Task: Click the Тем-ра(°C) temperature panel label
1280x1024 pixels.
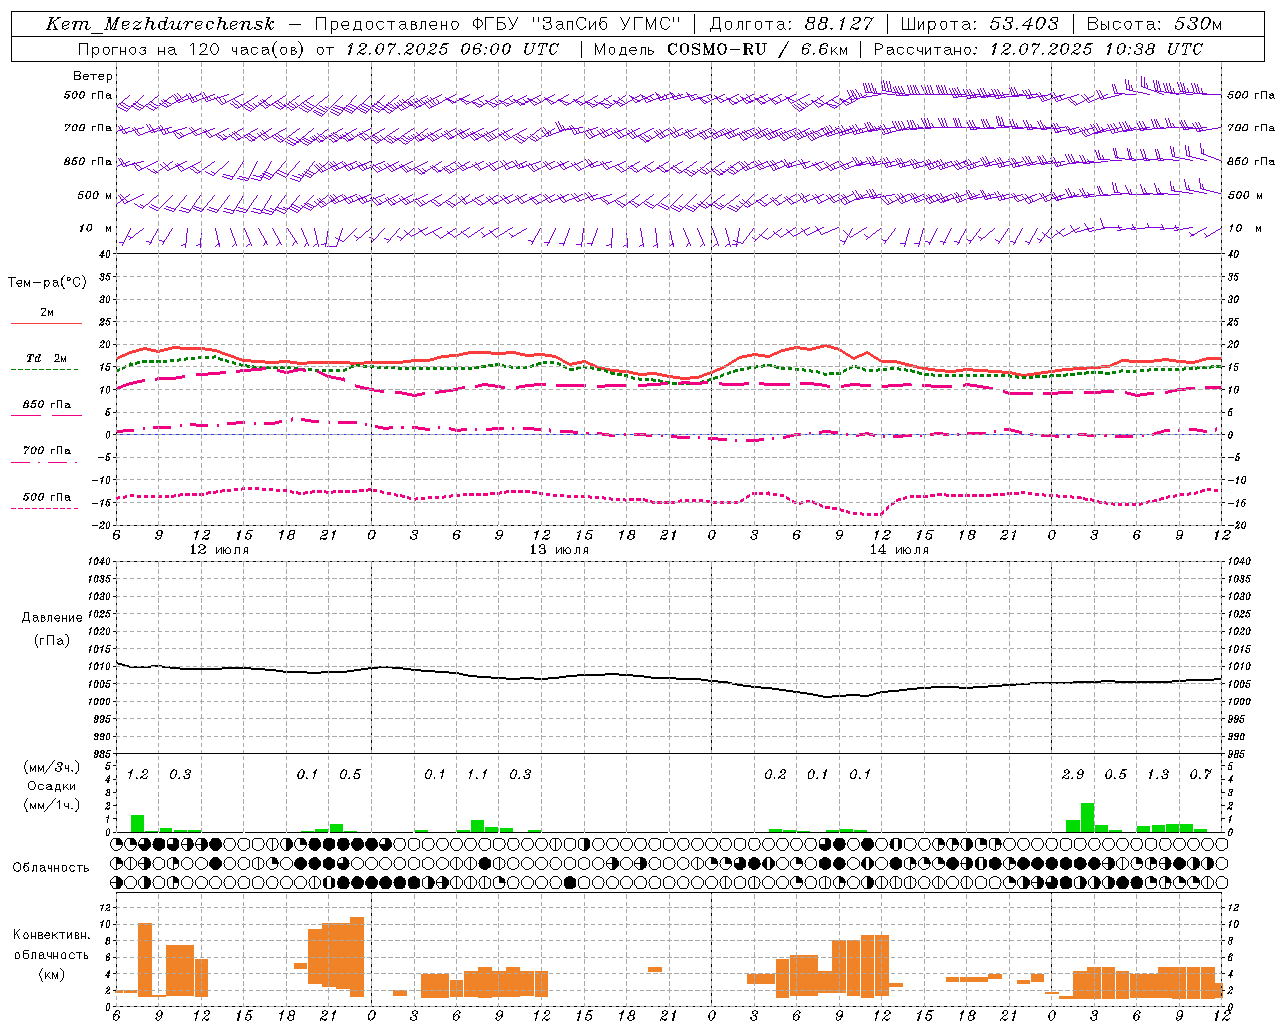Action: 47,283
